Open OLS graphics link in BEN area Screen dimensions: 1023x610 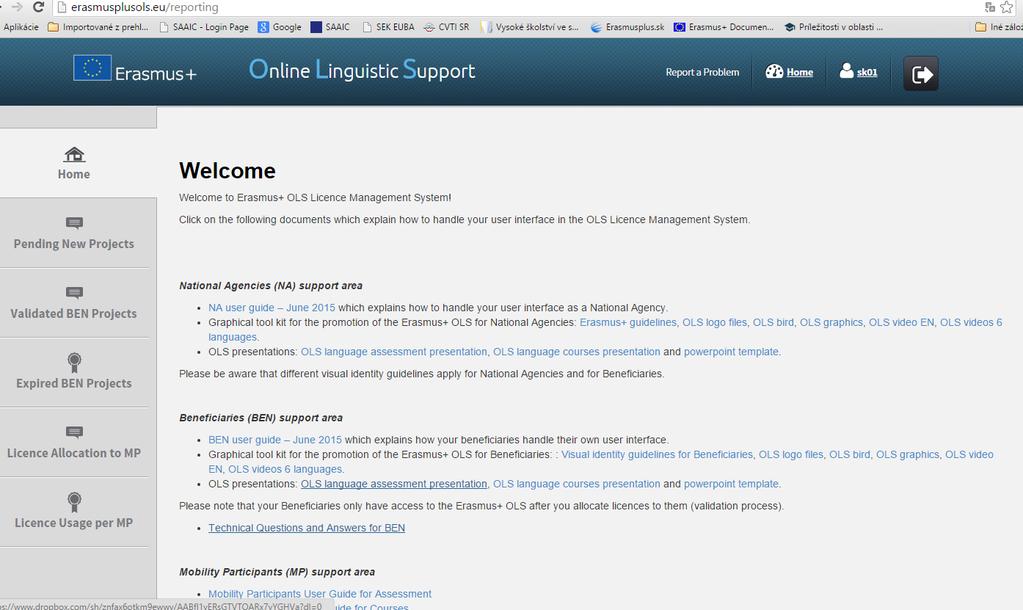[908, 455]
